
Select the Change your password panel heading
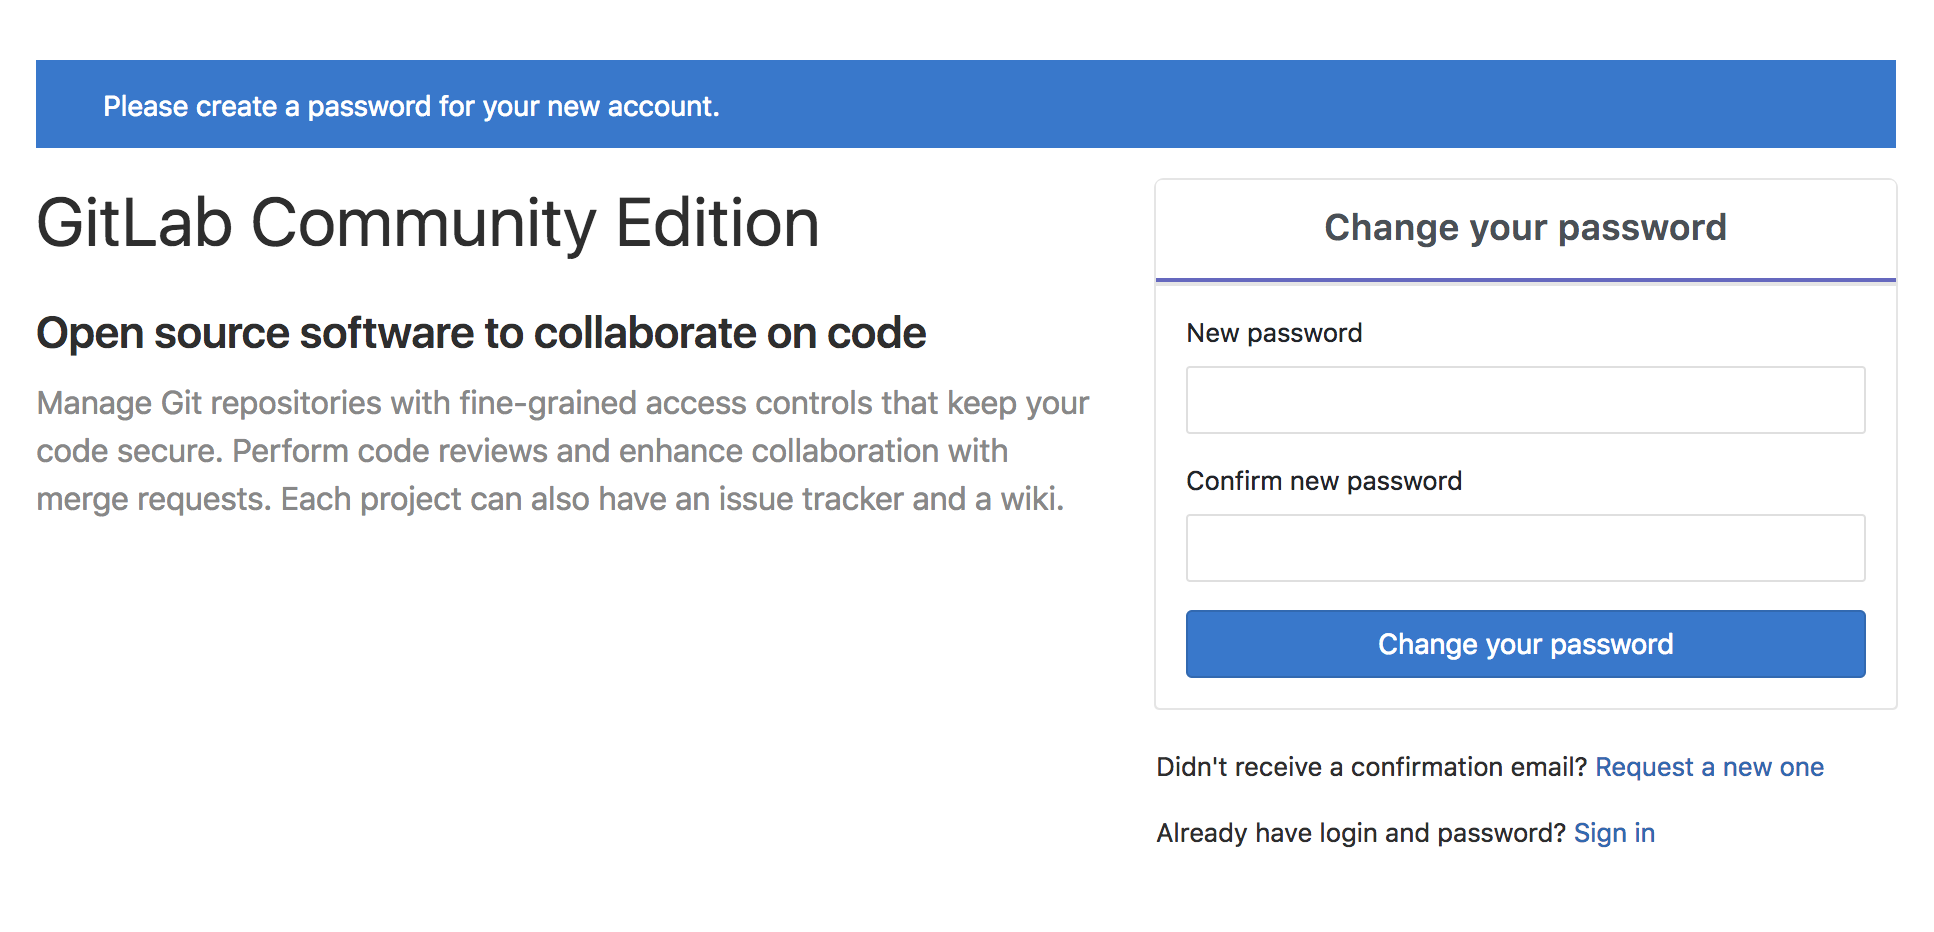coord(1525,228)
